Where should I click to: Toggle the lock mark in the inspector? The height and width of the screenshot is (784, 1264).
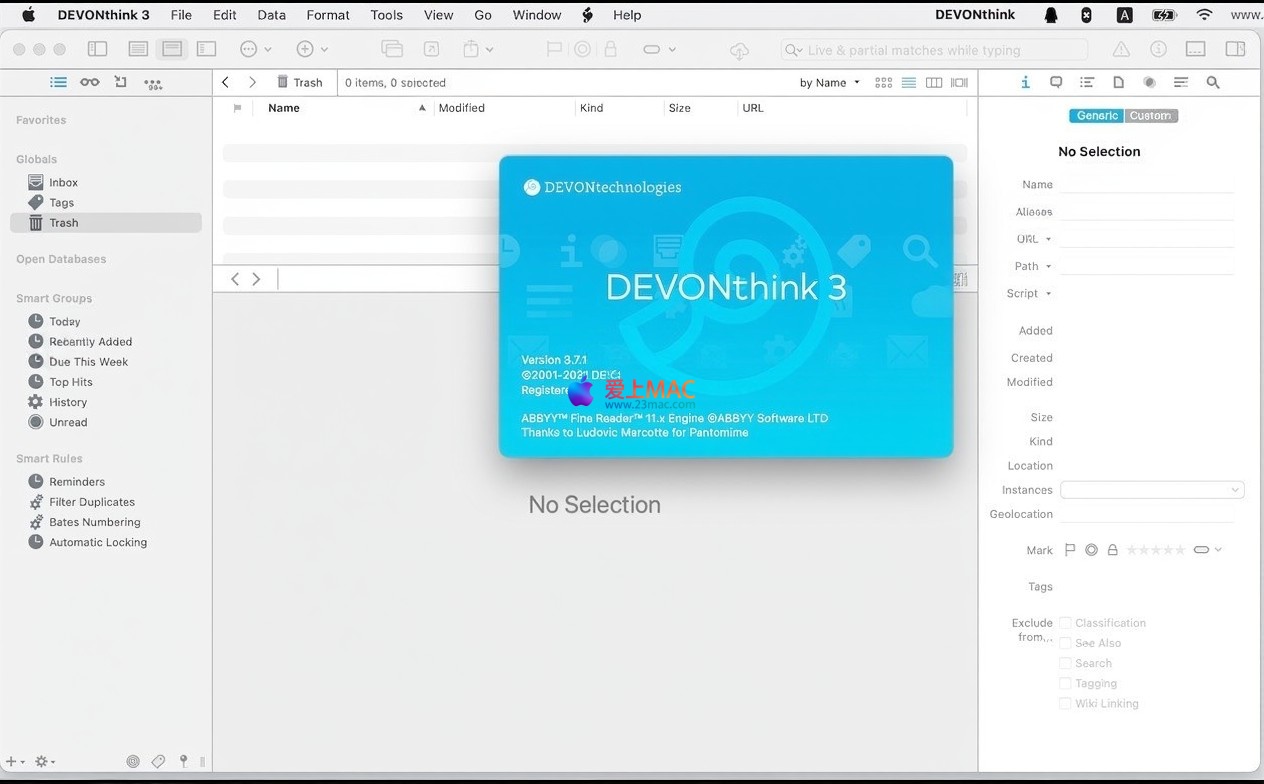[x=1112, y=550]
